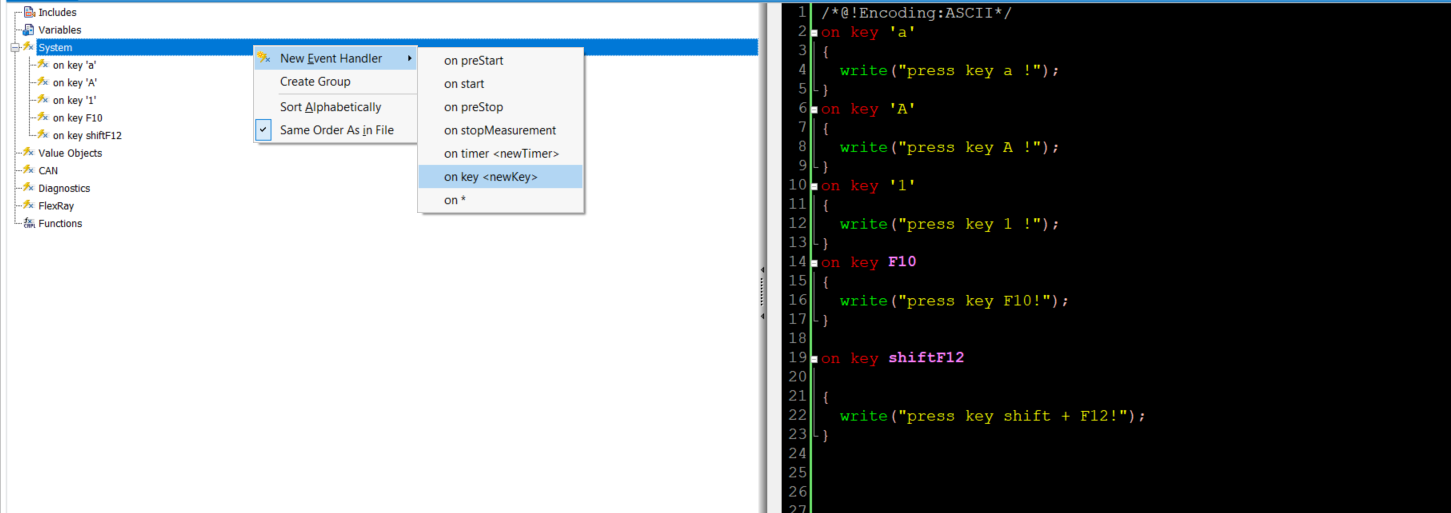1451x513 pixels.
Task: Select on key F10 tree label
Action: pyautogui.click(x=78, y=118)
